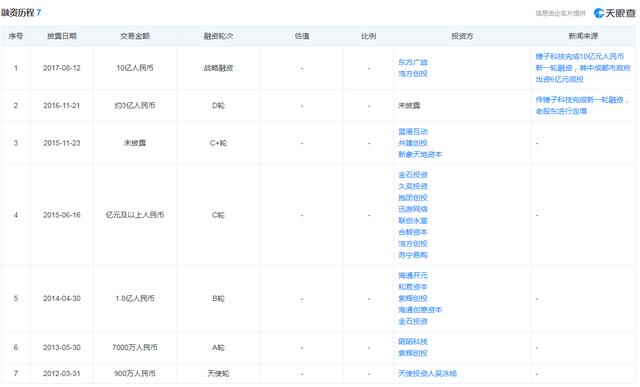Open investor 联创永宣 link
The image size is (640, 387).
(413, 220)
